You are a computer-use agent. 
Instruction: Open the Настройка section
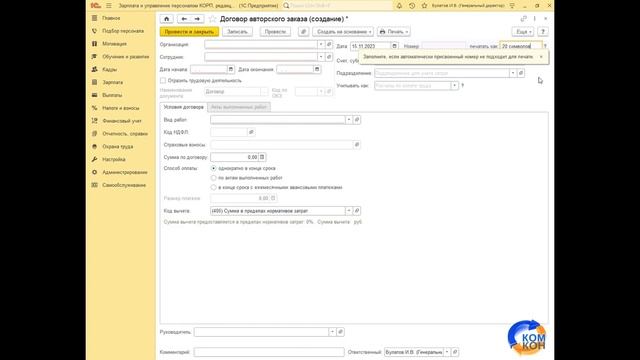(113, 159)
